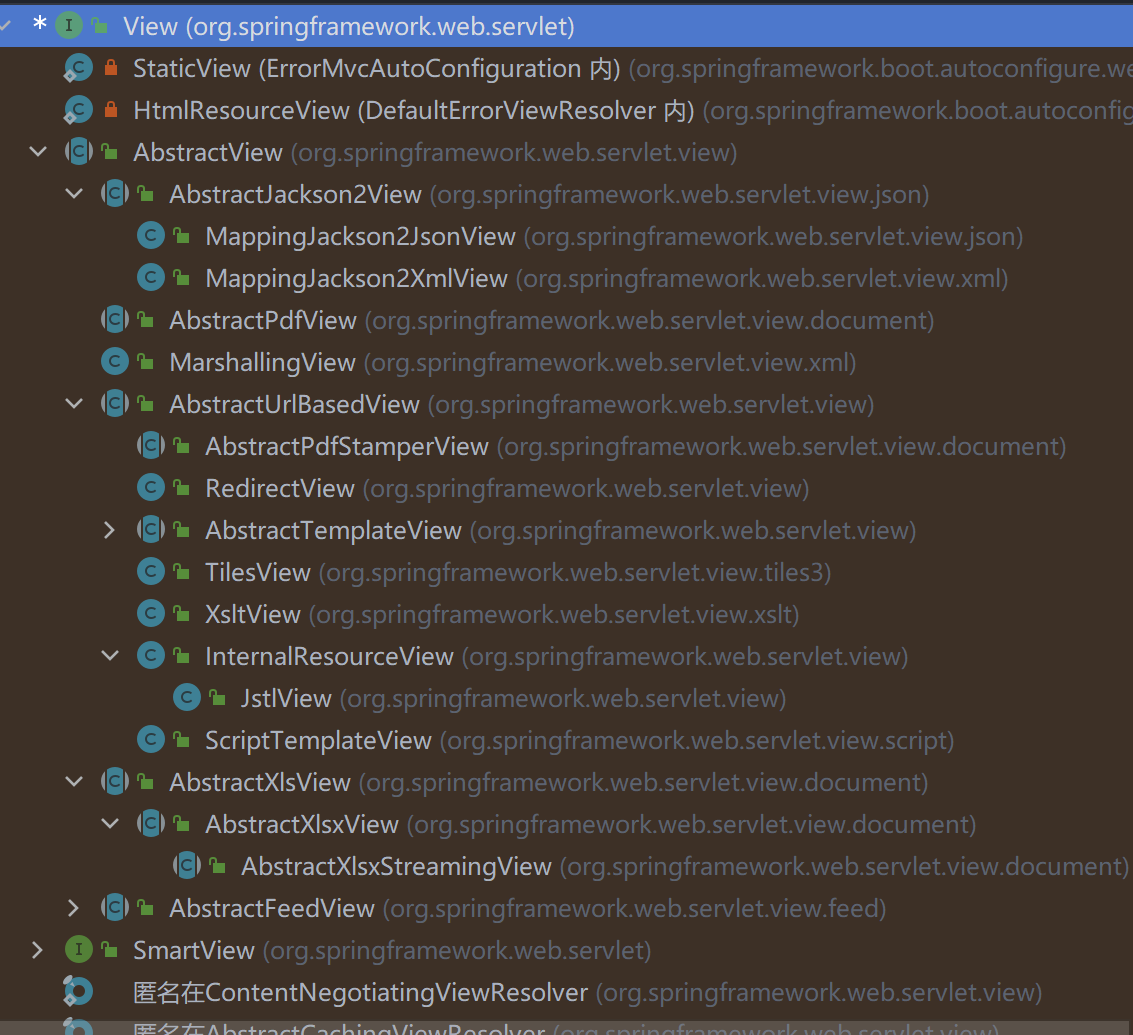The width and height of the screenshot is (1133, 1035).
Task: Click the abstract class icon of AbstractJackson2View
Action: point(115,194)
